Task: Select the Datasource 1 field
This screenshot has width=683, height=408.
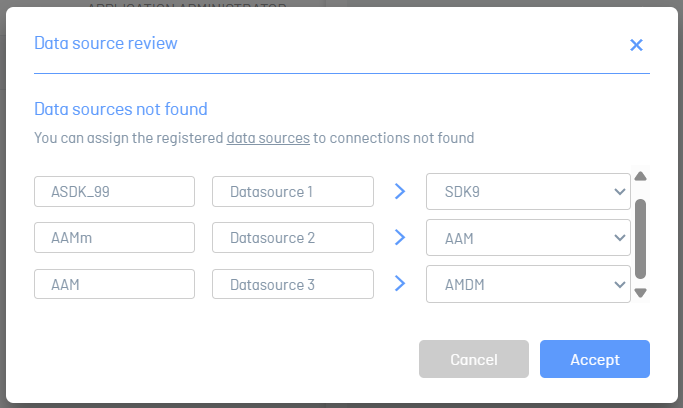Action: (x=293, y=192)
